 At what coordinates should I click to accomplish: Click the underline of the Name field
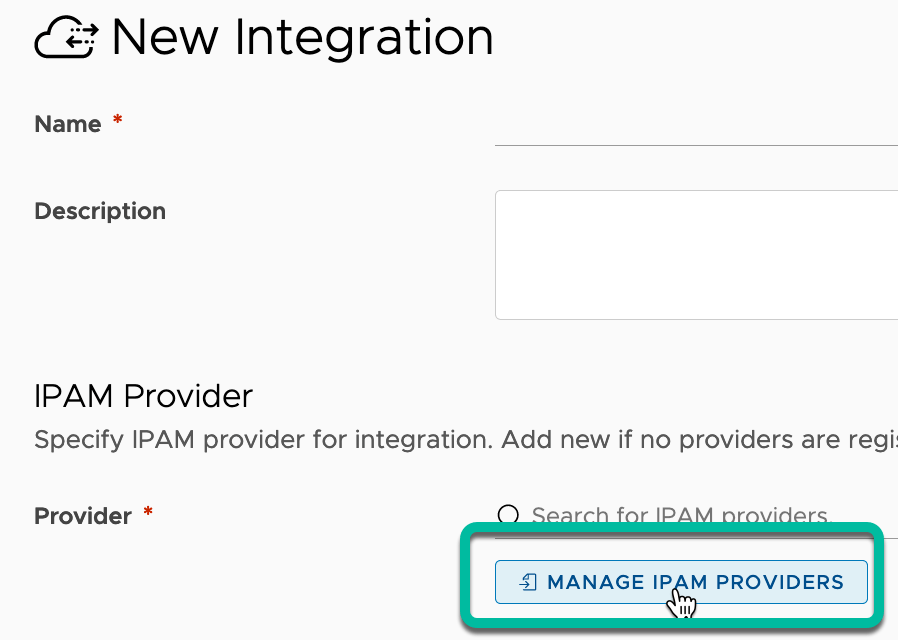(696, 145)
